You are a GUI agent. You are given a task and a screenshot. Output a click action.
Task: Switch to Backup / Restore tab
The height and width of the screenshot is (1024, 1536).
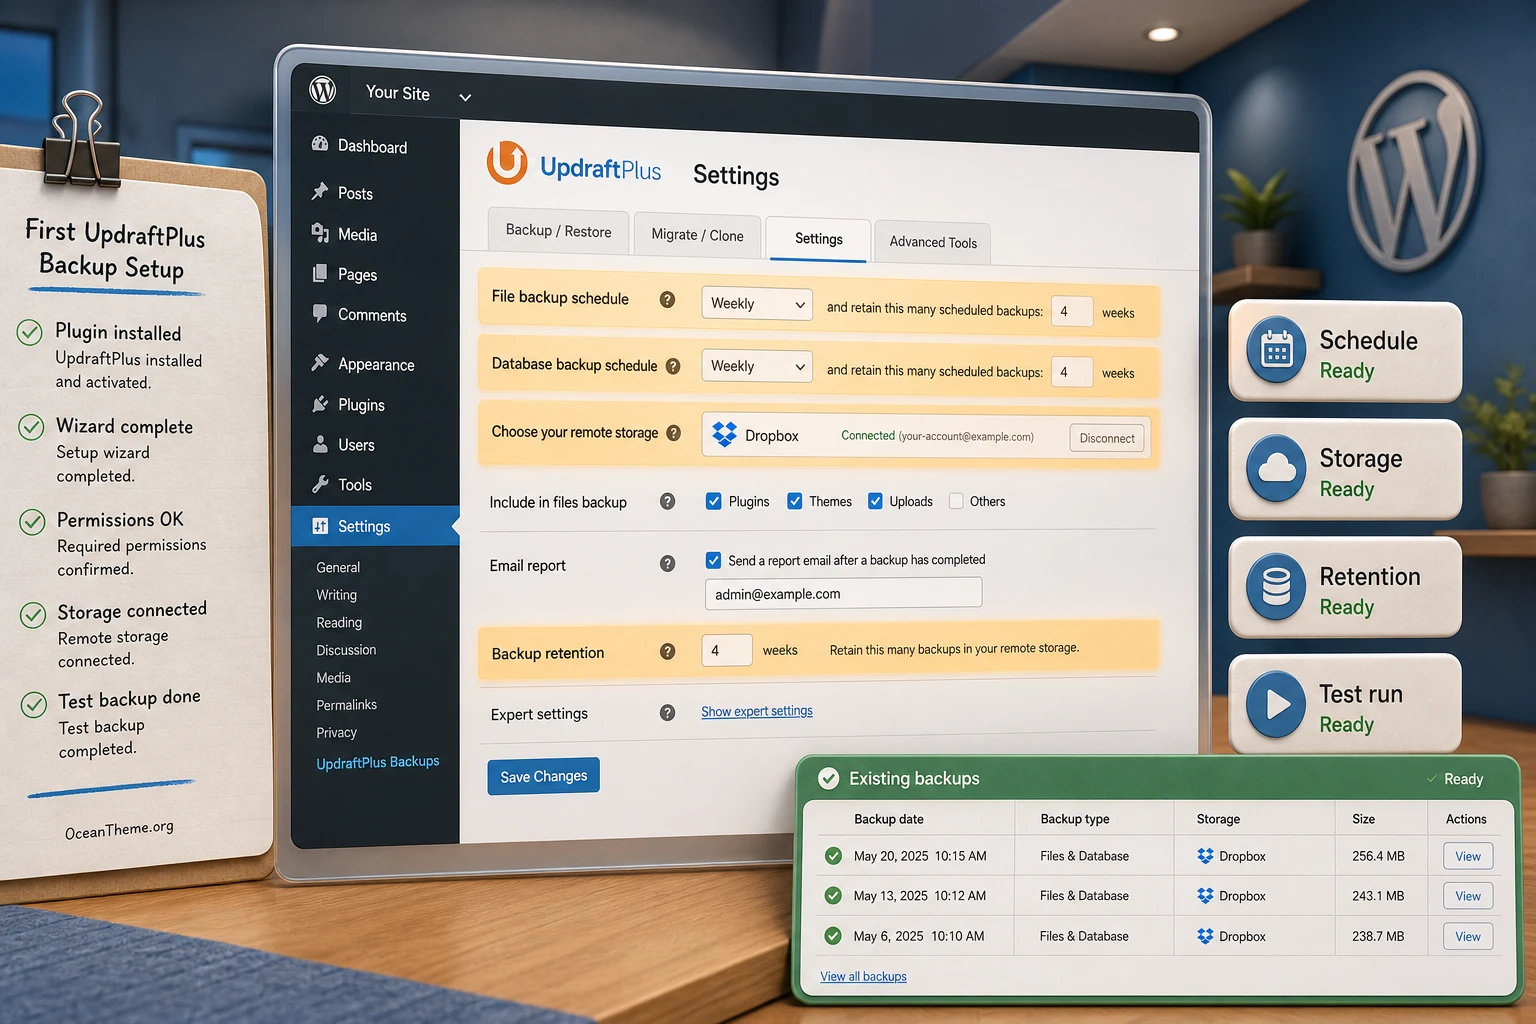point(558,231)
